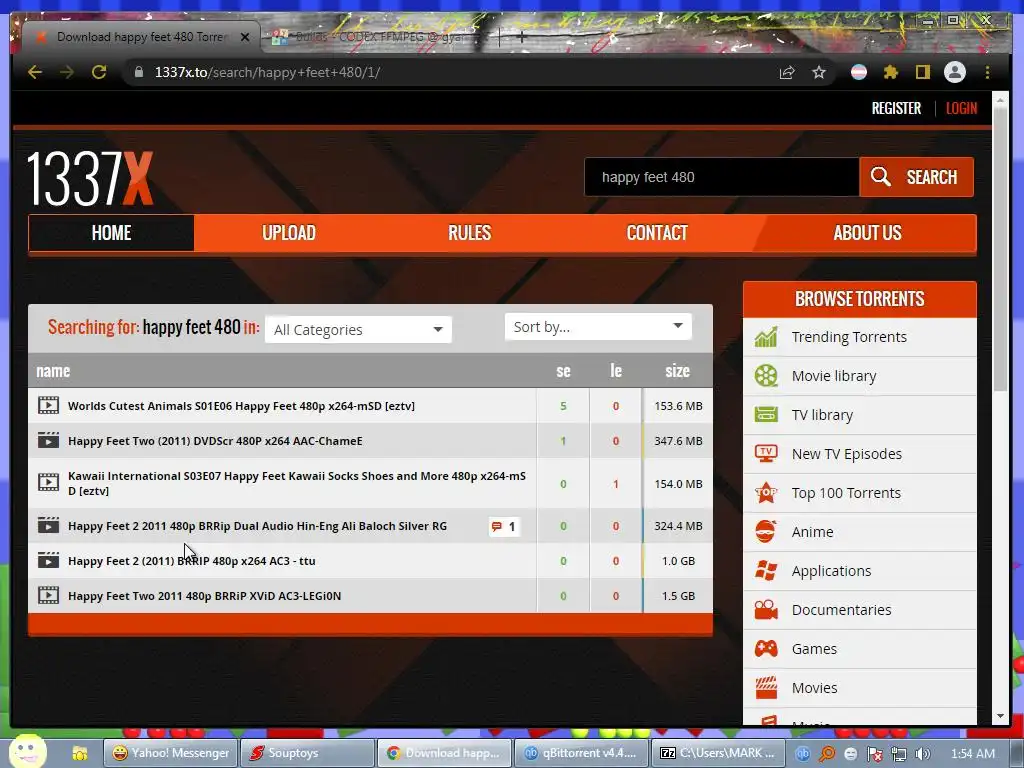Click the scrollbar down arrow
The width and height of the screenshot is (1024, 768).
point(1000,716)
